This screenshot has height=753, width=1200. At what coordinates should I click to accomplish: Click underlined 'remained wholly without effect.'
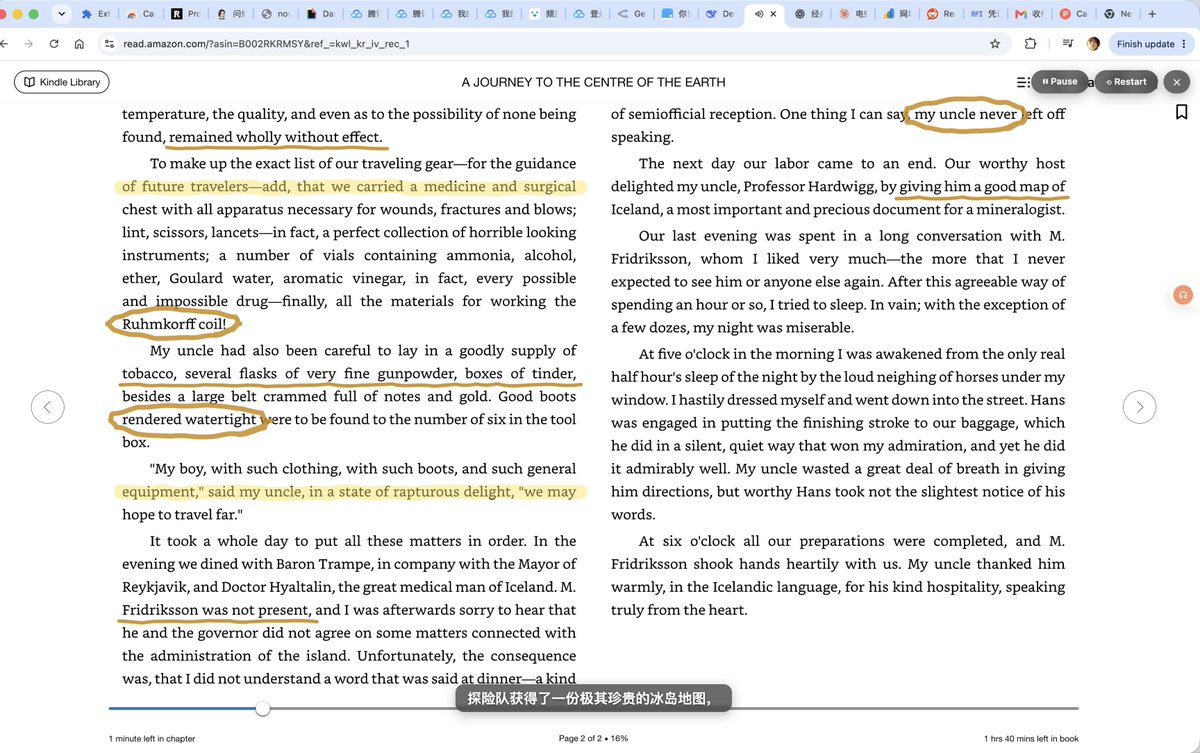pos(276,137)
